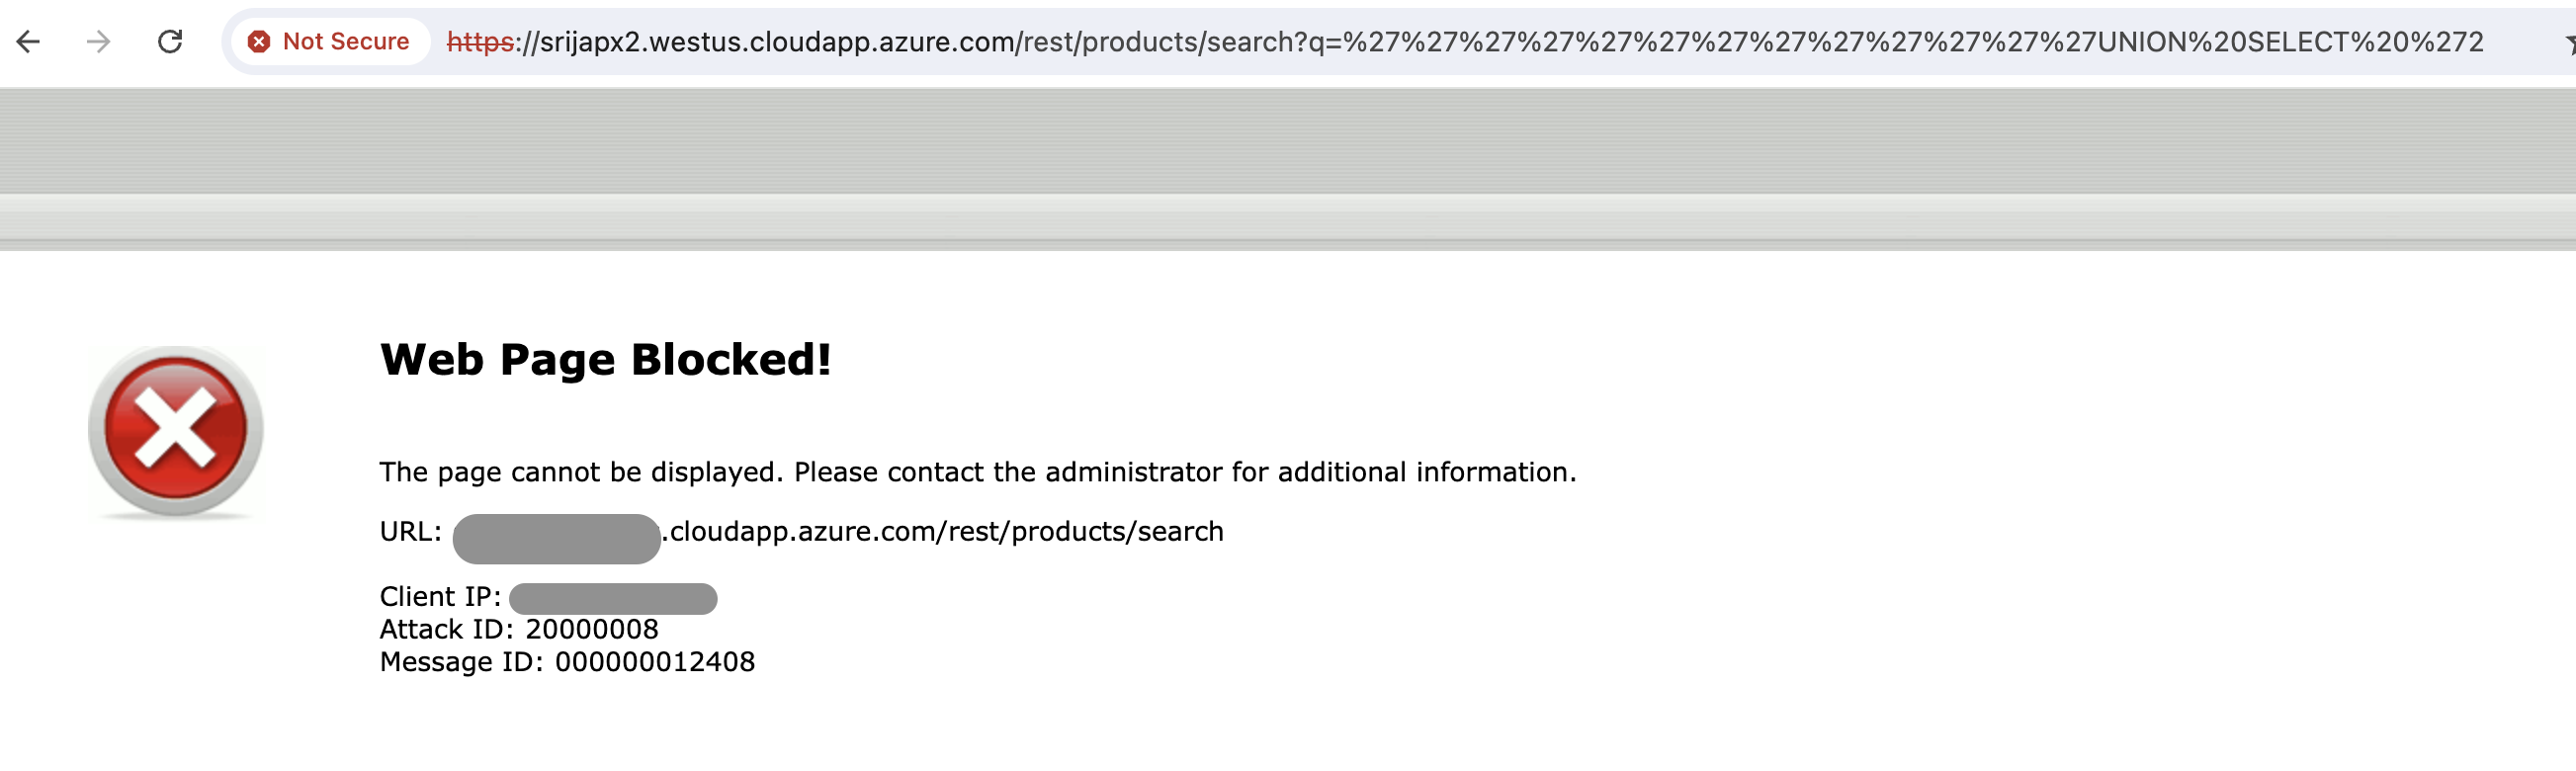This screenshot has width=2576, height=771.
Task: Click the Client IP label
Action: click(440, 597)
